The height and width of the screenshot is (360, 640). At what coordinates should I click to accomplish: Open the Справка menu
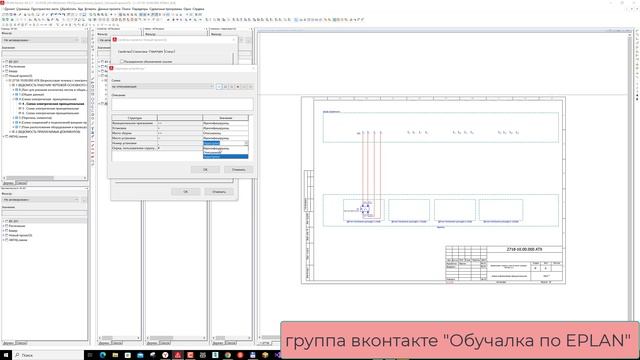coord(199,9)
